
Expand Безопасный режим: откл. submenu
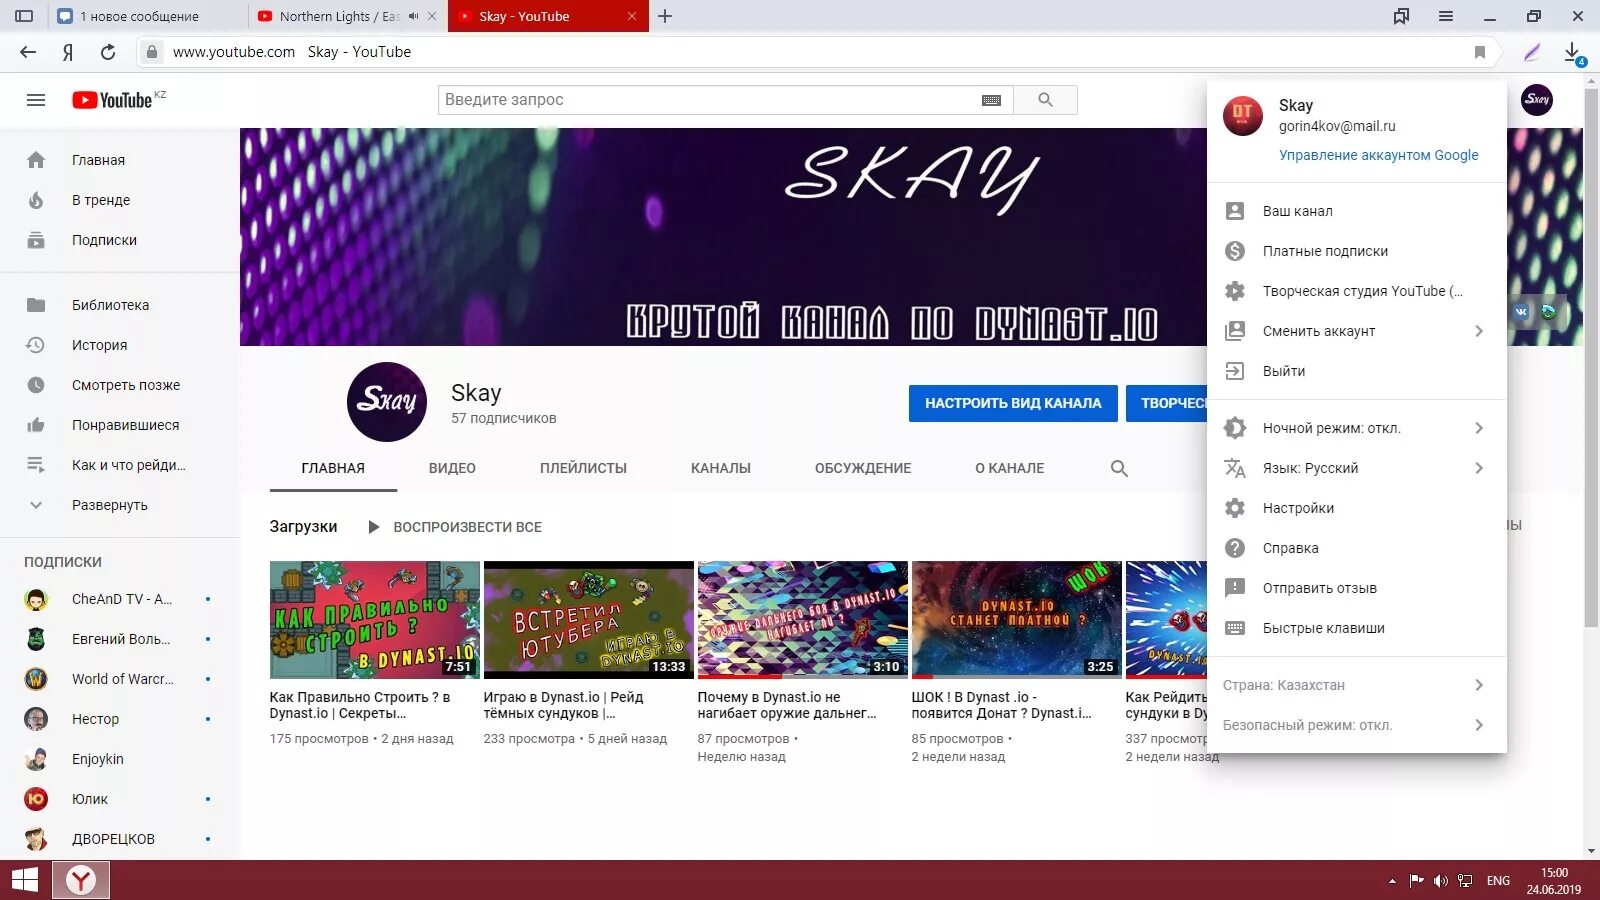1479,725
